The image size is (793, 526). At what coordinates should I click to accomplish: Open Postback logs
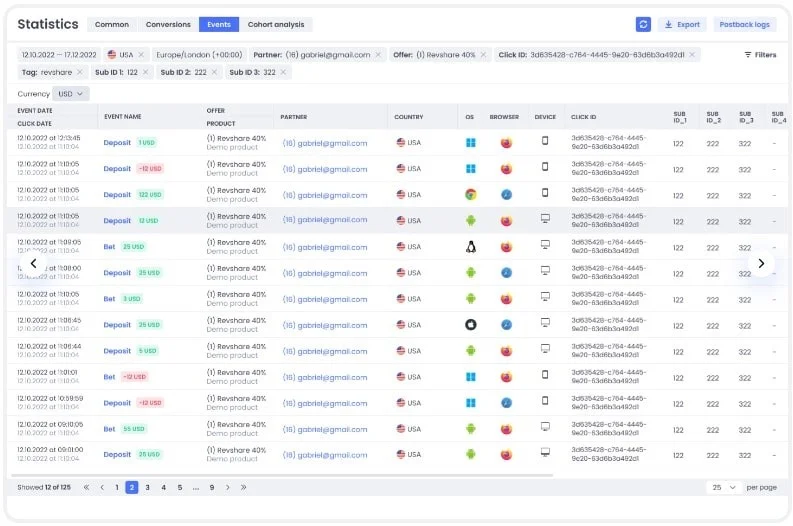pos(744,24)
